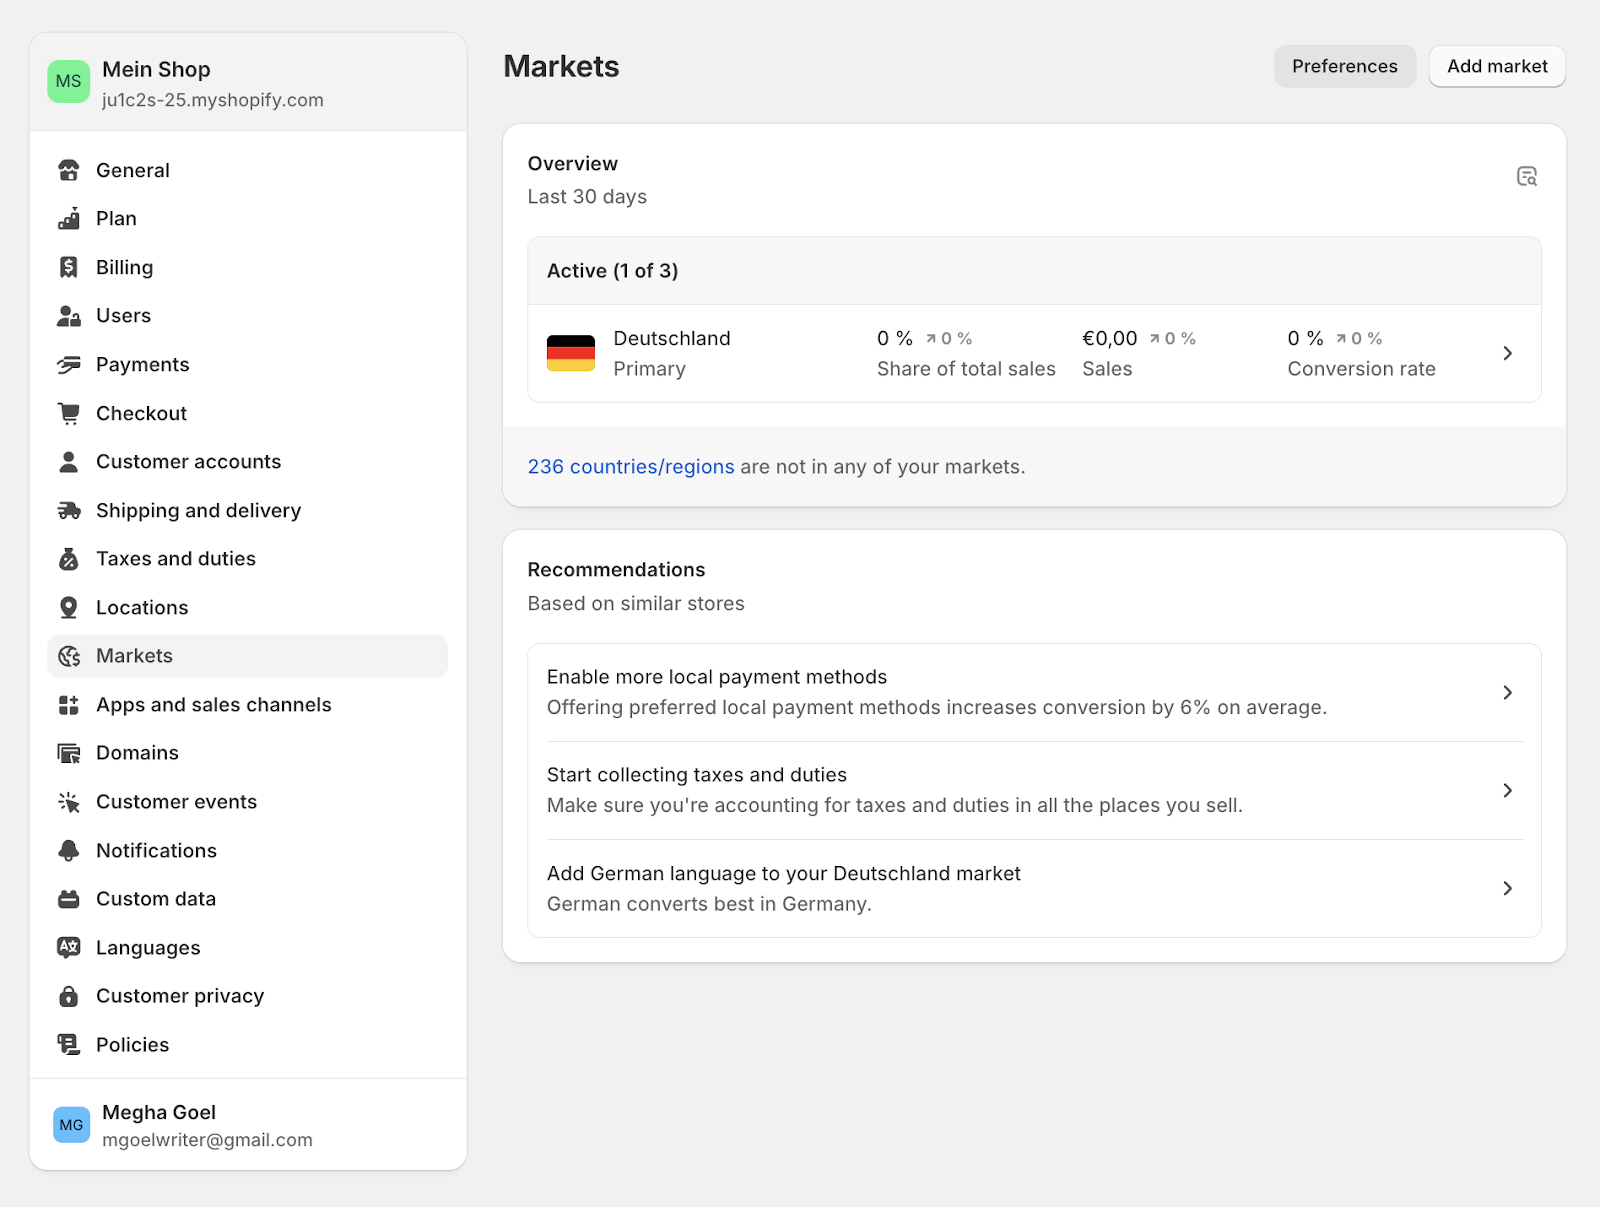
Task: Click the Domains icon in sidebar
Action: point(69,753)
